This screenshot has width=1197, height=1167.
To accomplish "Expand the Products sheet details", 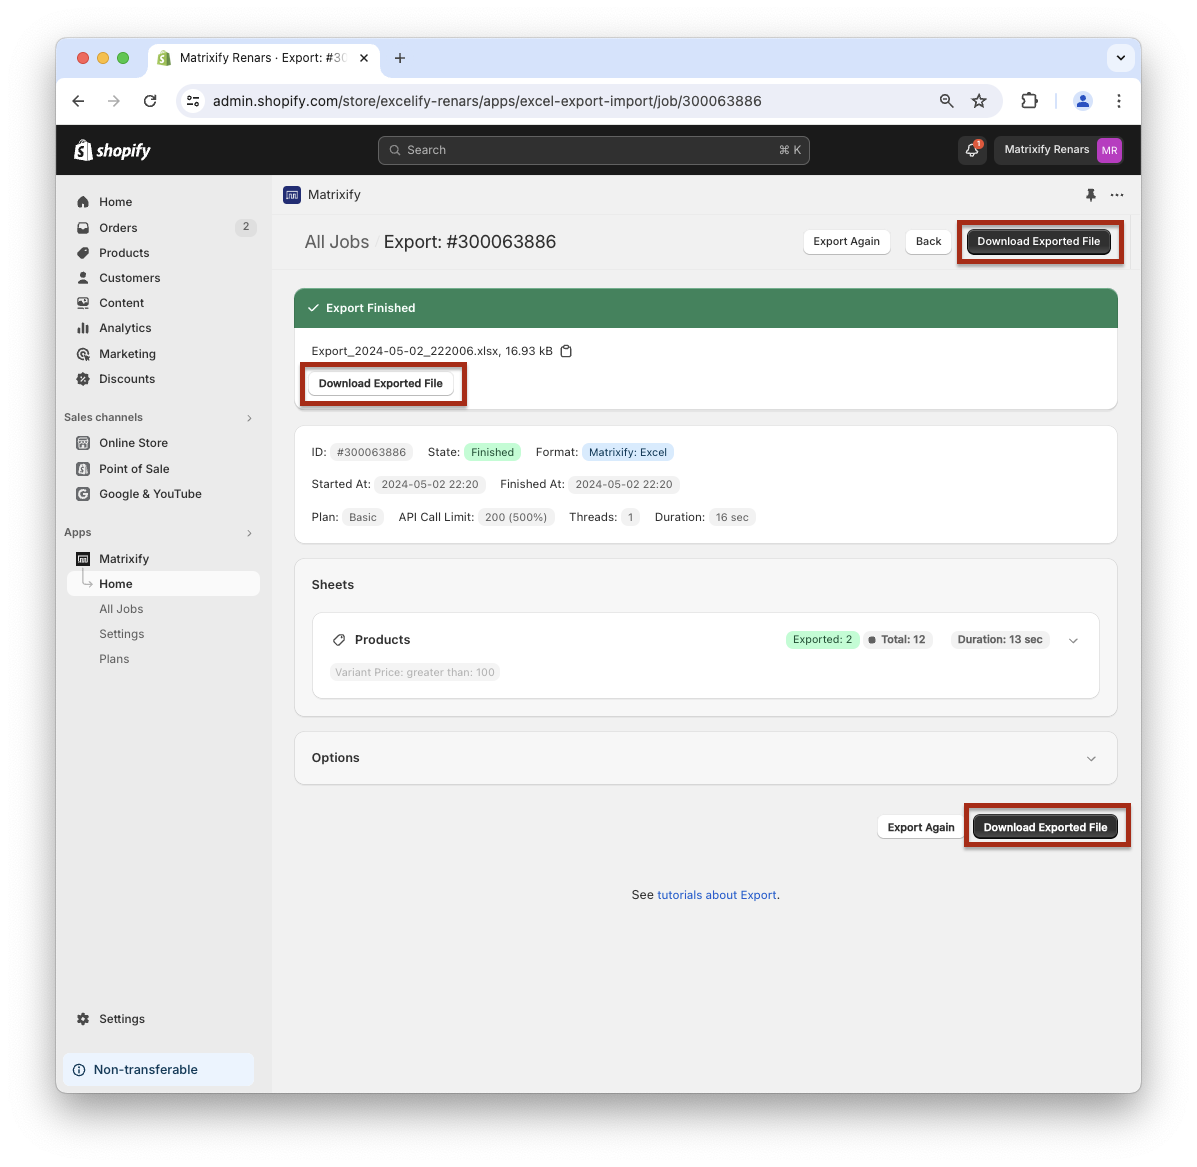I will coord(1073,641).
